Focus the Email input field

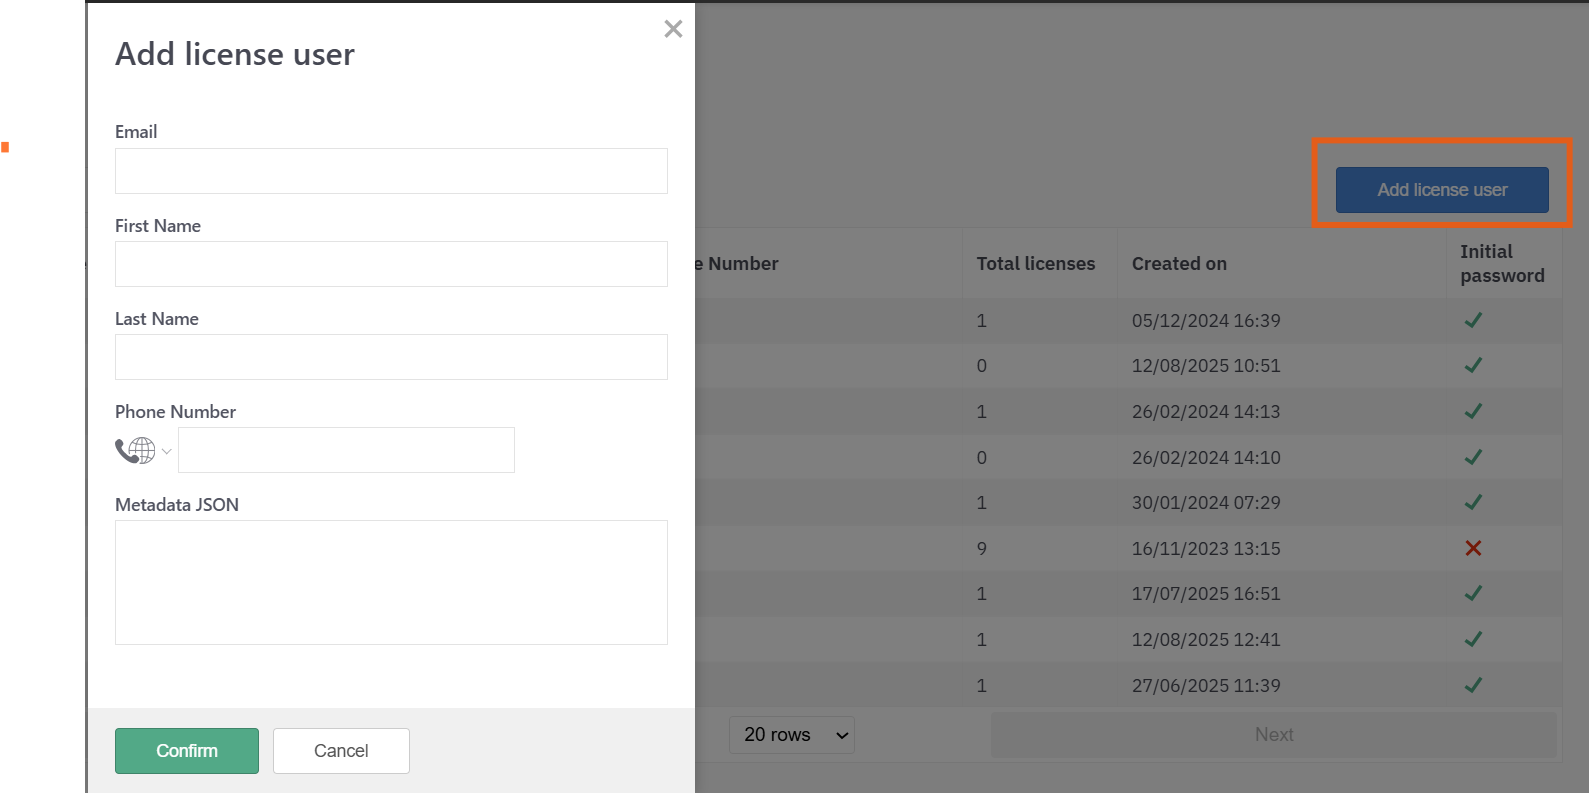[x=391, y=171]
